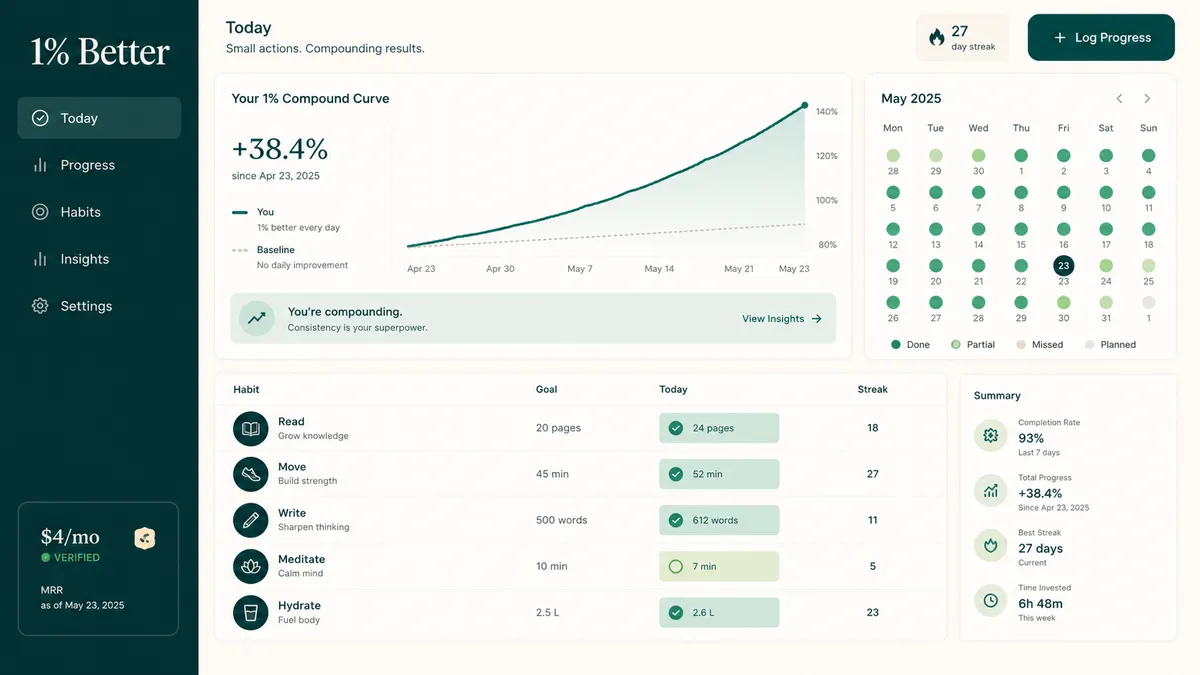Click the 20 pages goal cell
The height and width of the screenshot is (675, 1200).
558,428
